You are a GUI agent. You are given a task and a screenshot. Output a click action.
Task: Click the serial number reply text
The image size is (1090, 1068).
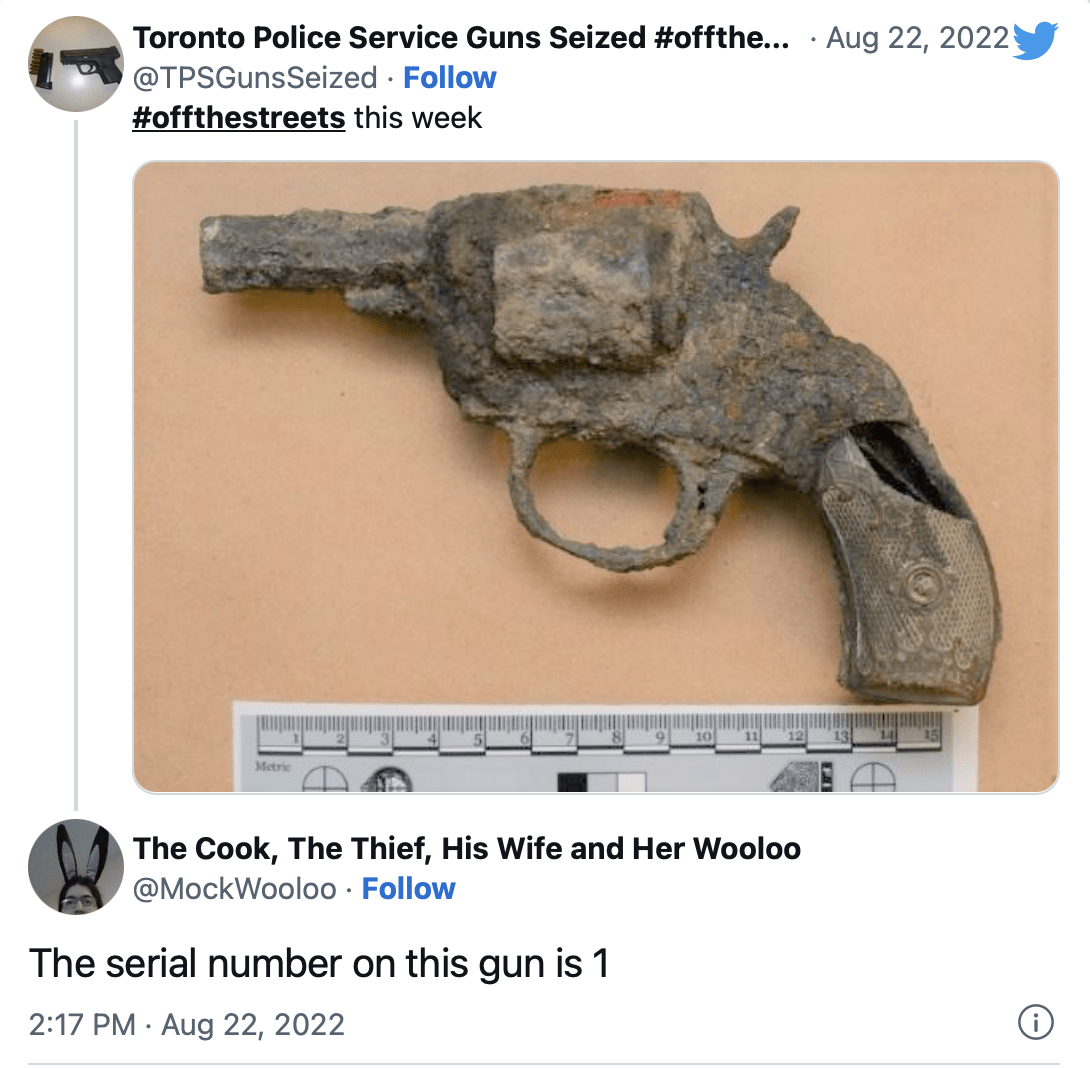pyautogui.click(x=318, y=964)
